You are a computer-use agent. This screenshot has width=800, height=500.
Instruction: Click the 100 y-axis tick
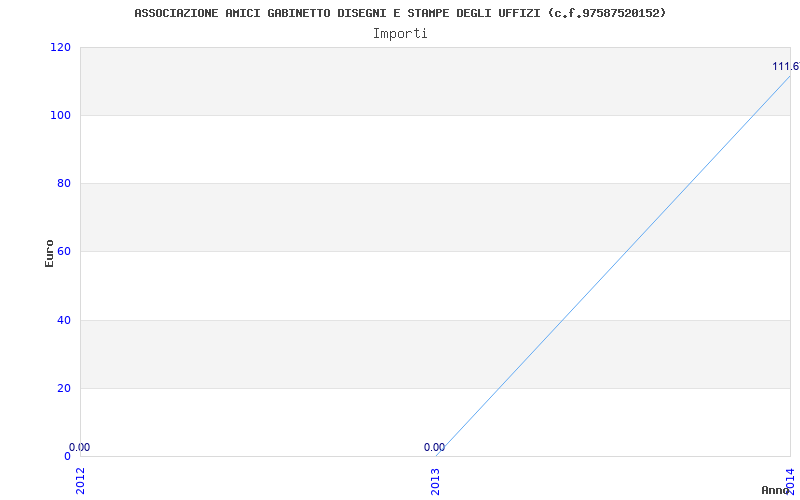pos(60,115)
